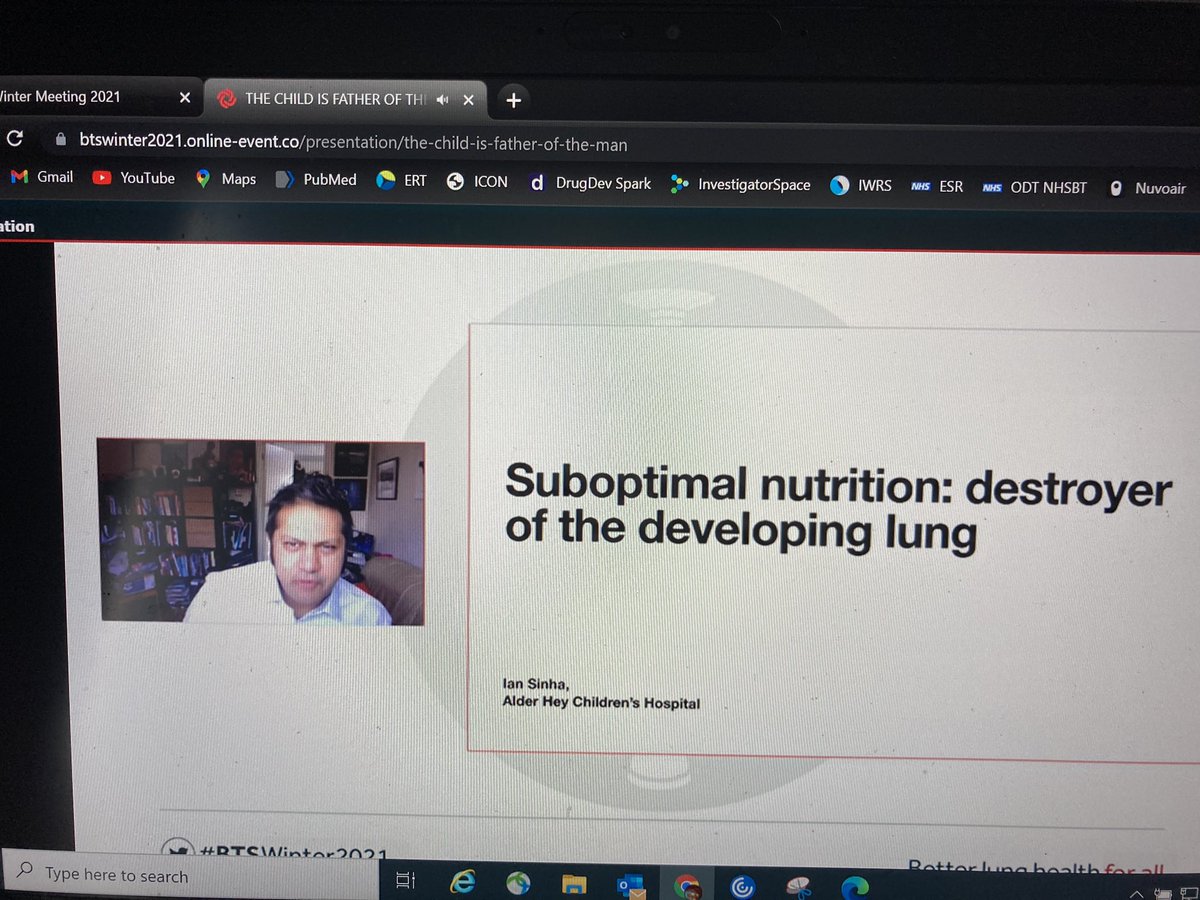Open the NHS ESR bookmark
Viewport: 1200px width, 900px height.
click(x=937, y=187)
